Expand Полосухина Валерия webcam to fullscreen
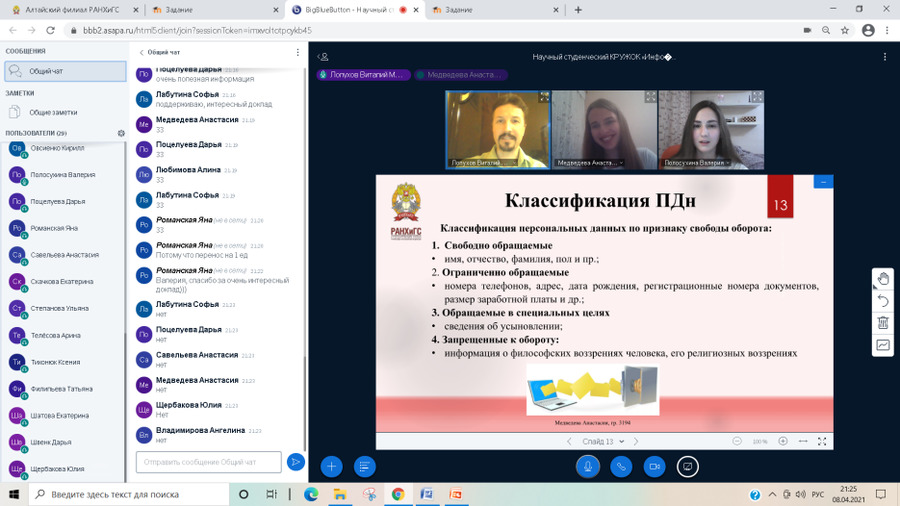 pyautogui.click(x=757, y=97)
